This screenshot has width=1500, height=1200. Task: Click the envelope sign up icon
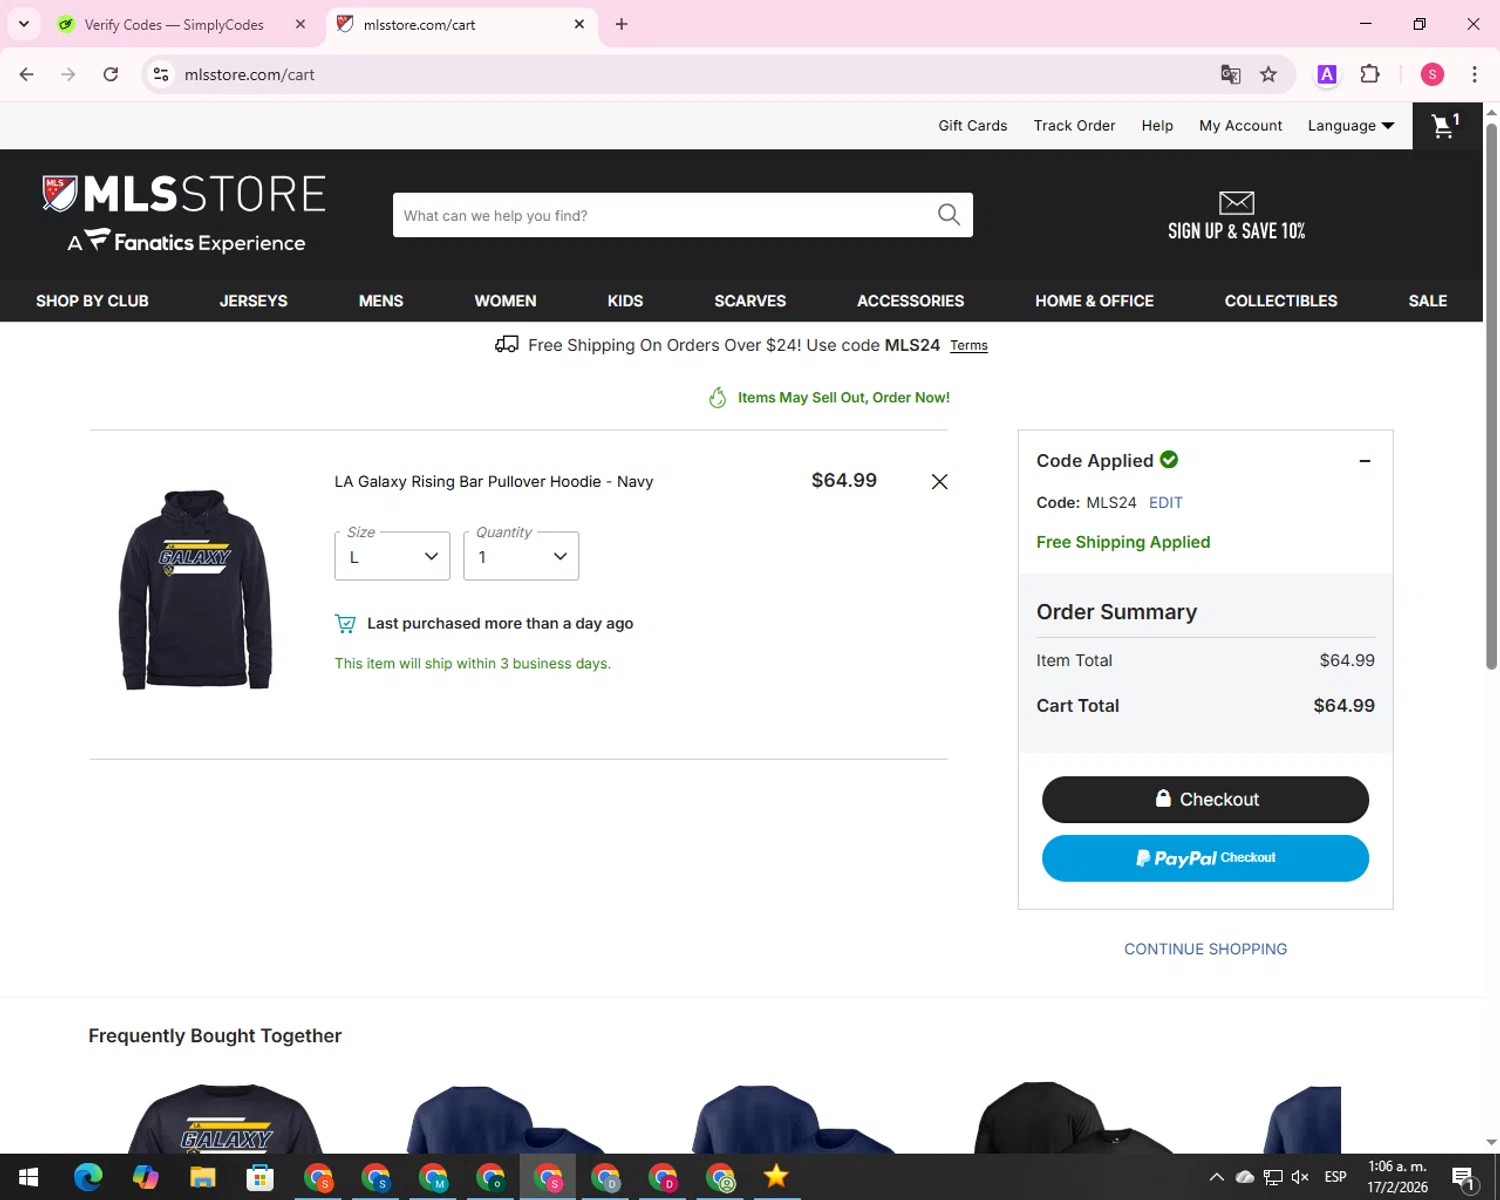[1236, 203]
